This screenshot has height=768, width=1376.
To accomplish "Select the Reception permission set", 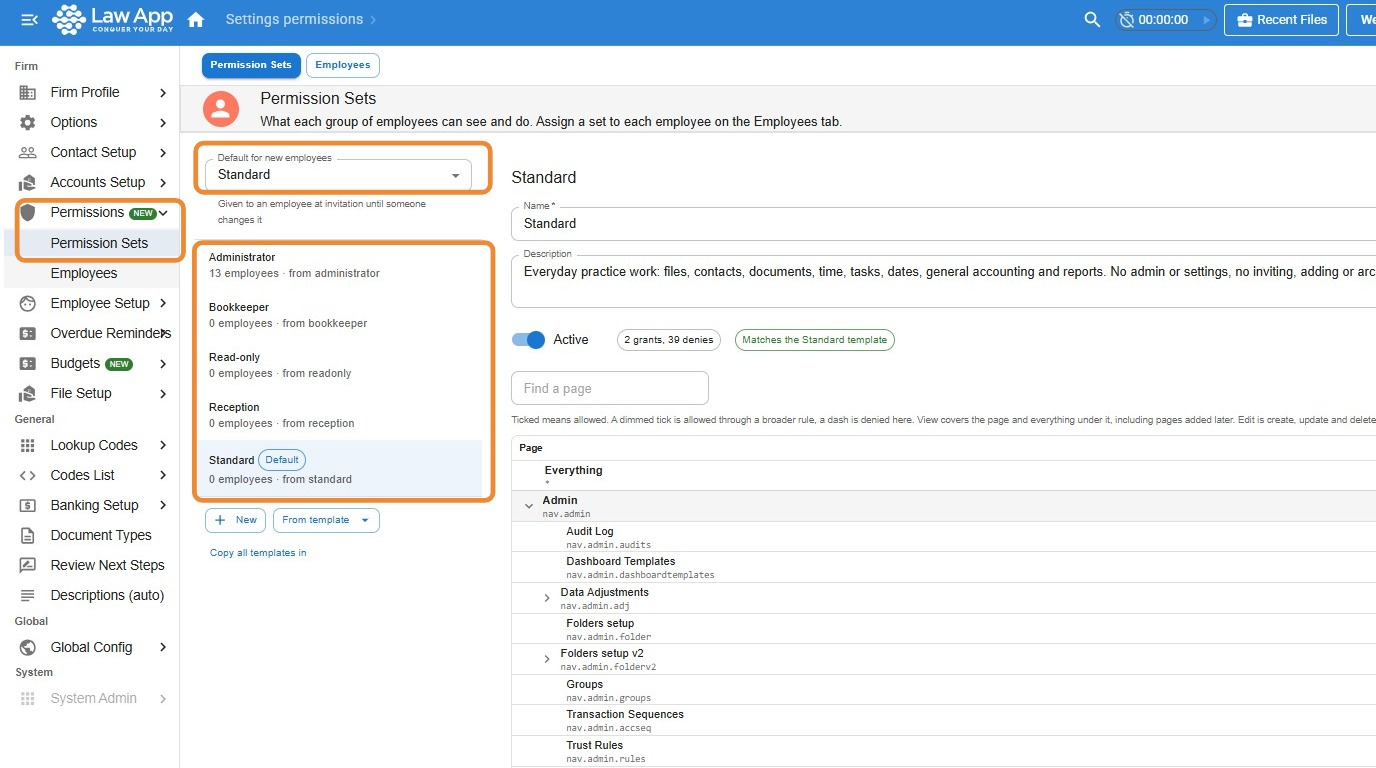I will 339,415.
